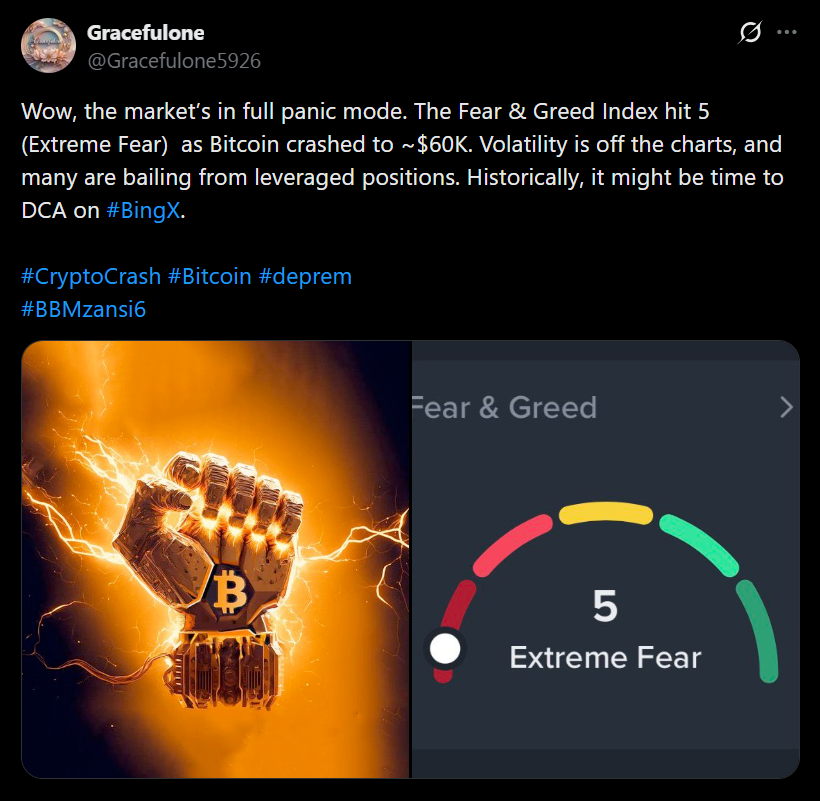Open the #BBMzansi6 hashtag

click(x=83, y=308)
